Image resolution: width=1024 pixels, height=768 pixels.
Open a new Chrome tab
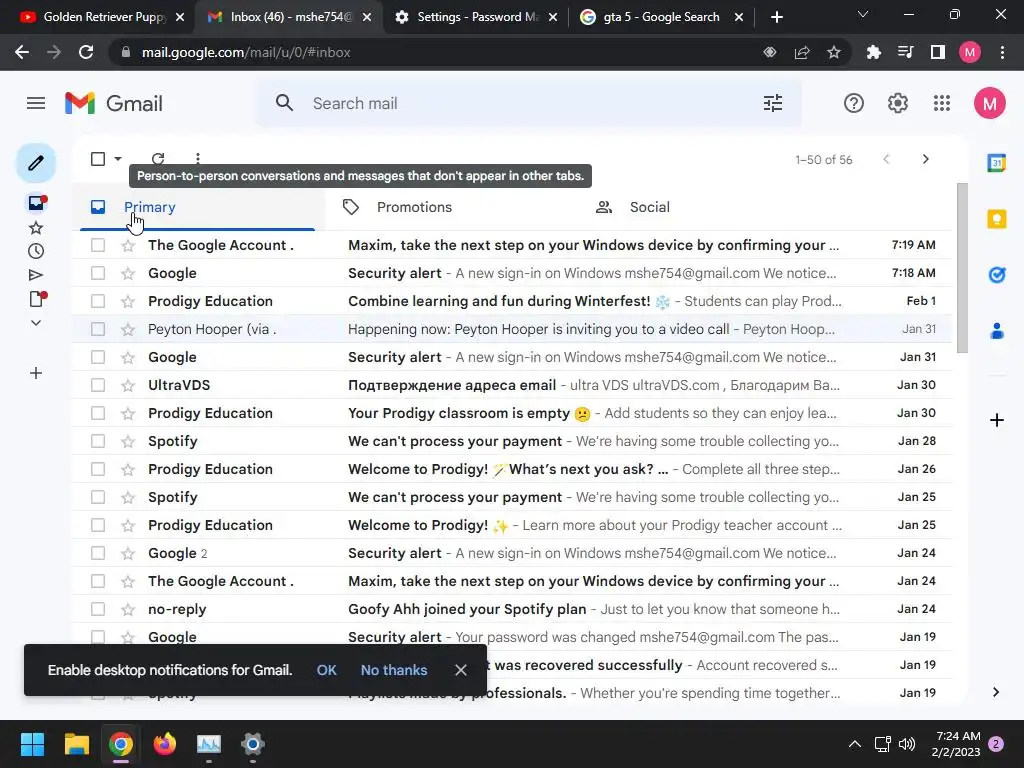(776, 17)
